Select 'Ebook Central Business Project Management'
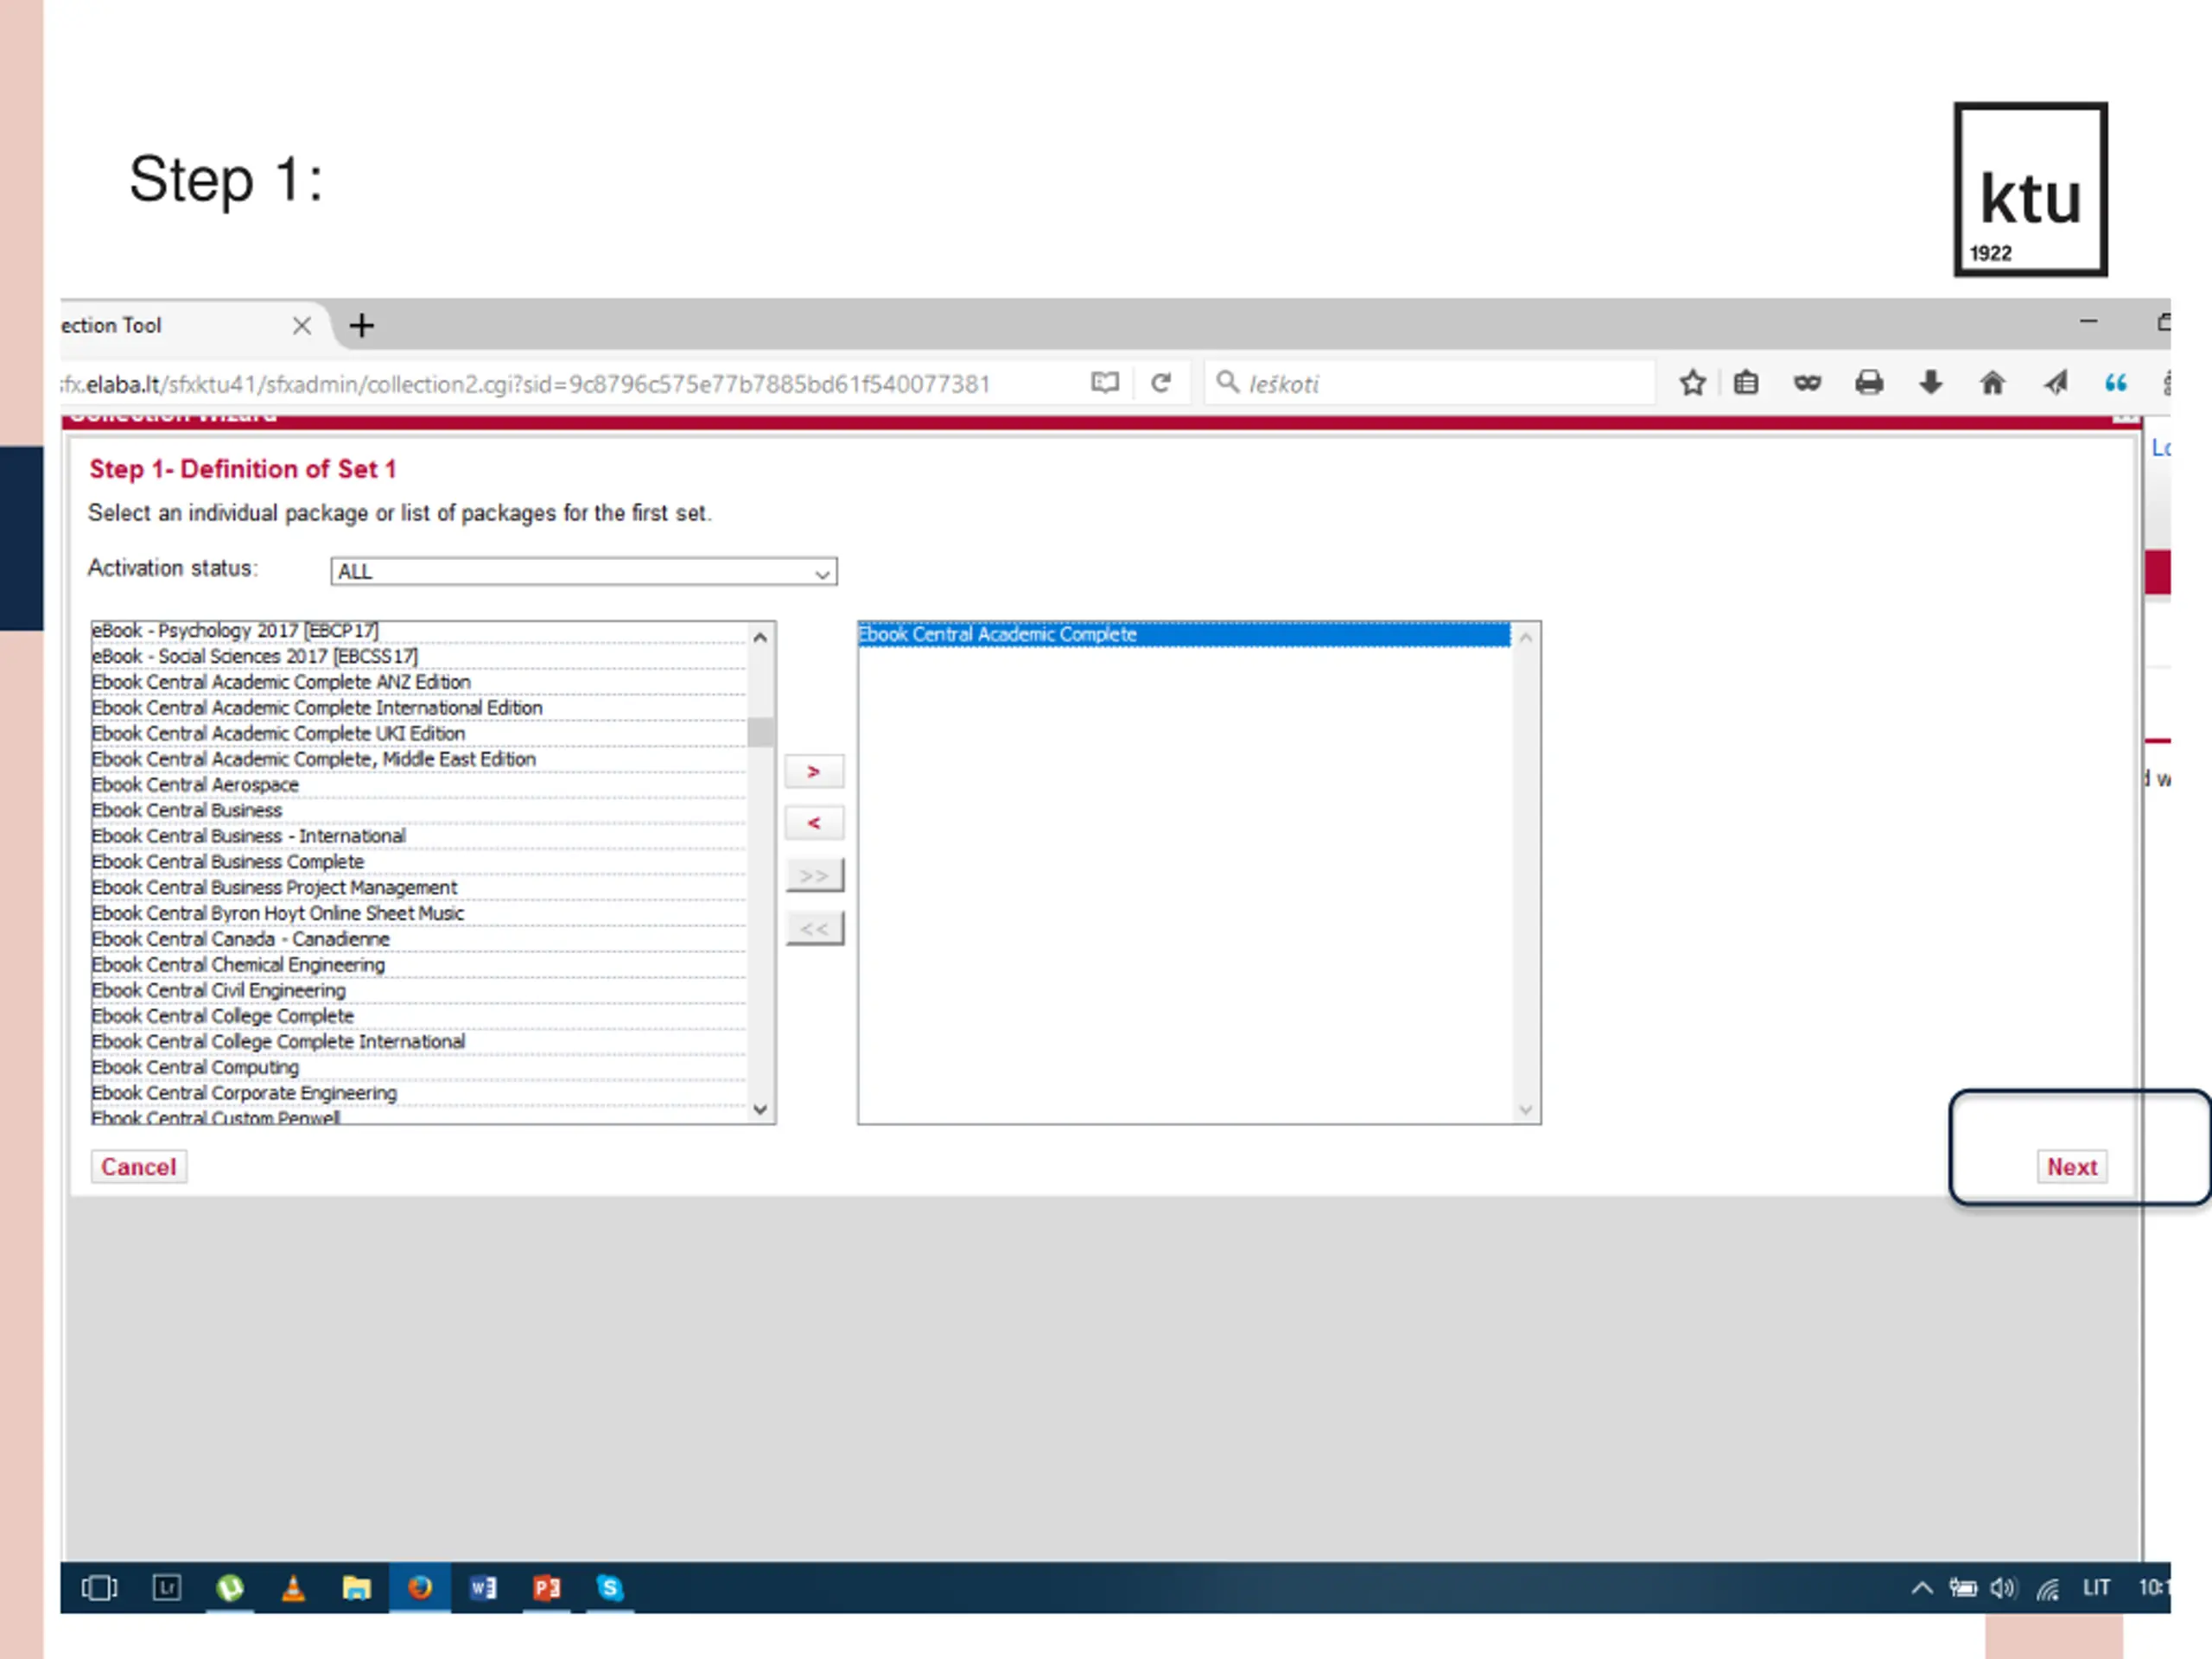Viewport: 2212px width, 1659px height. pos(418,888)
